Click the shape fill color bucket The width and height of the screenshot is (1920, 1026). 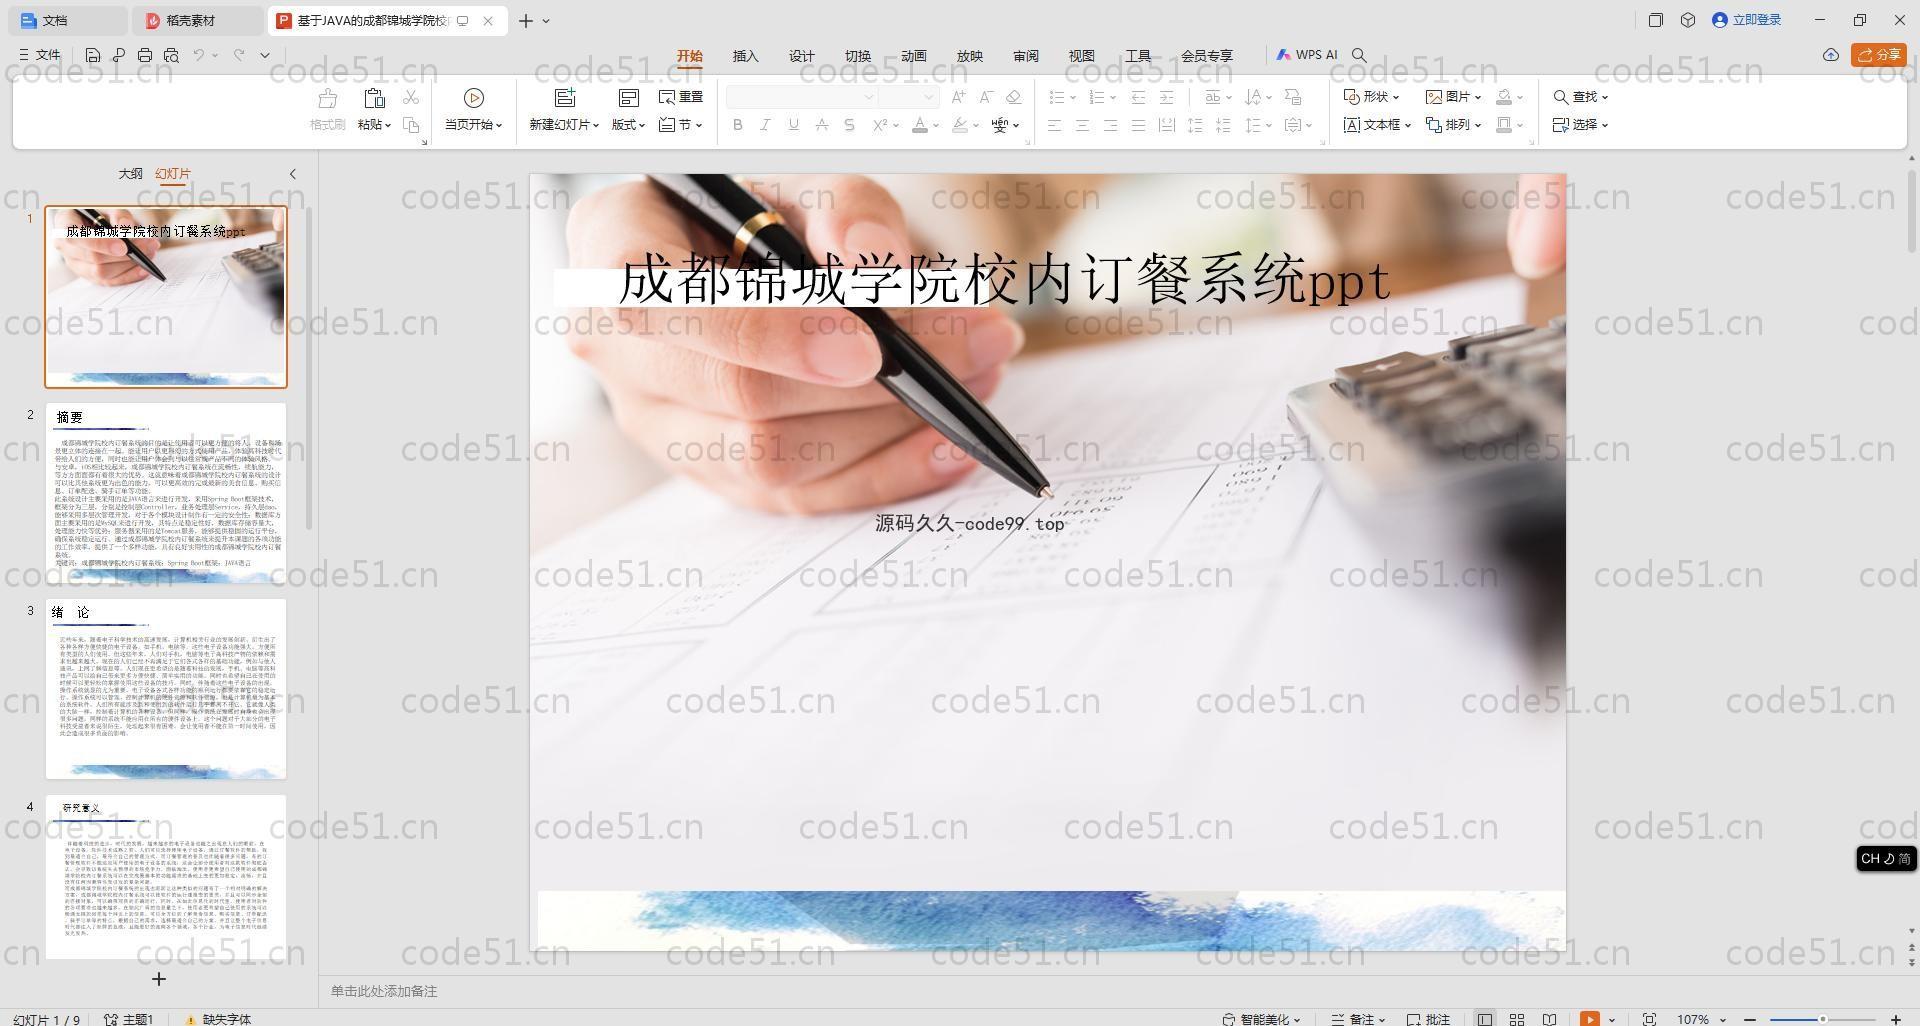pos(1504,97)
